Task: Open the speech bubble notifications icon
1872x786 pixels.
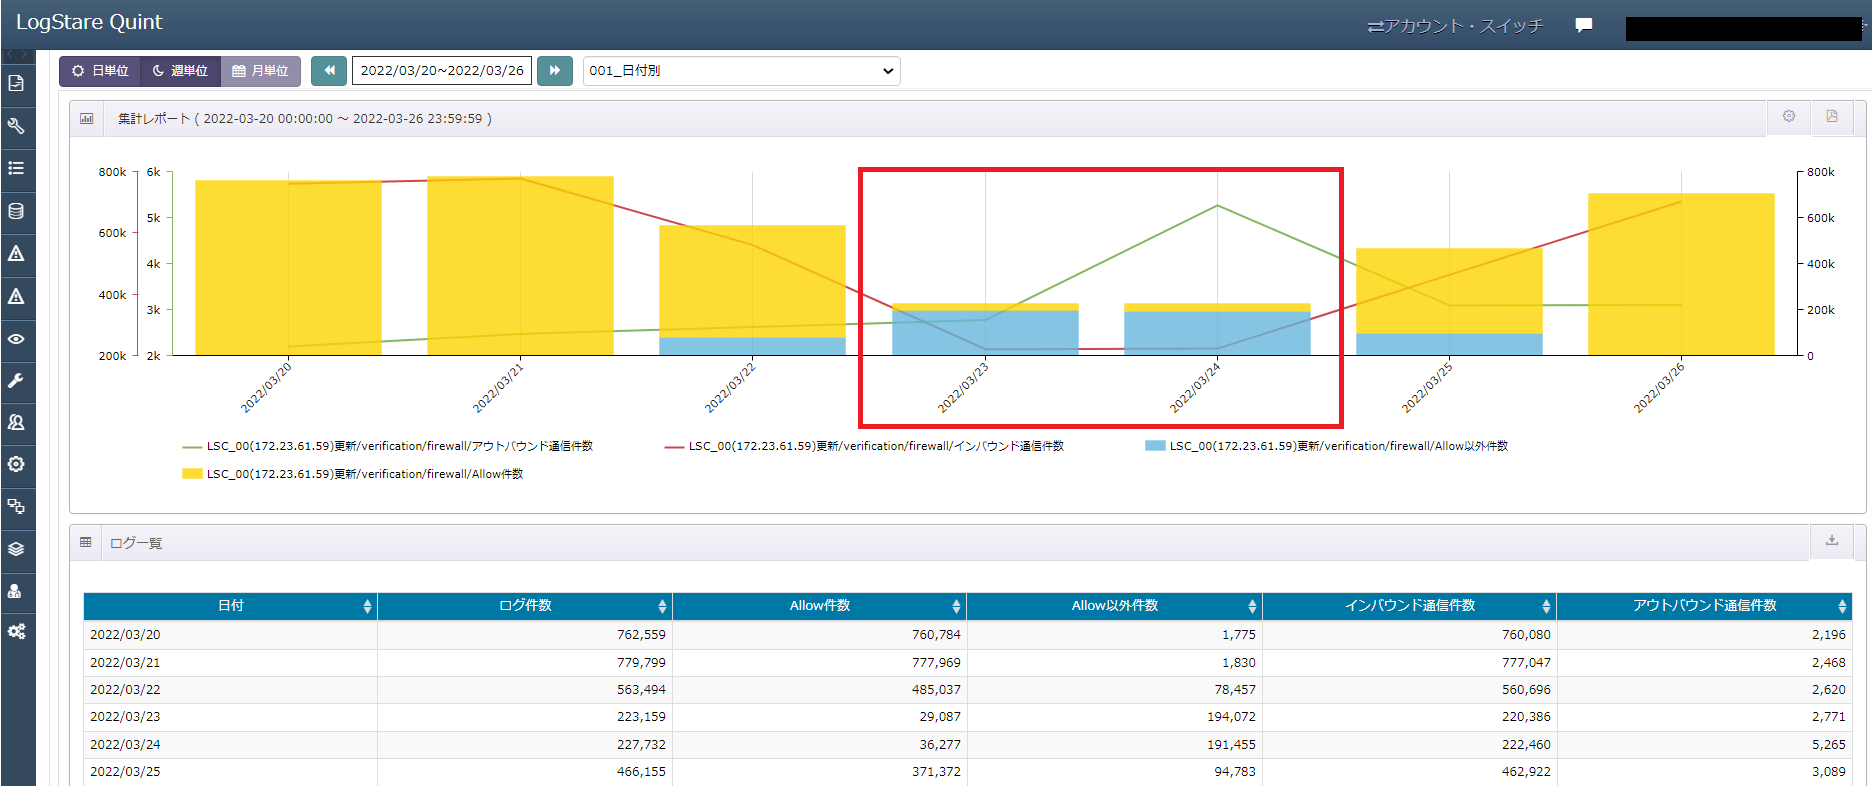Action: tap(1584, 25)
